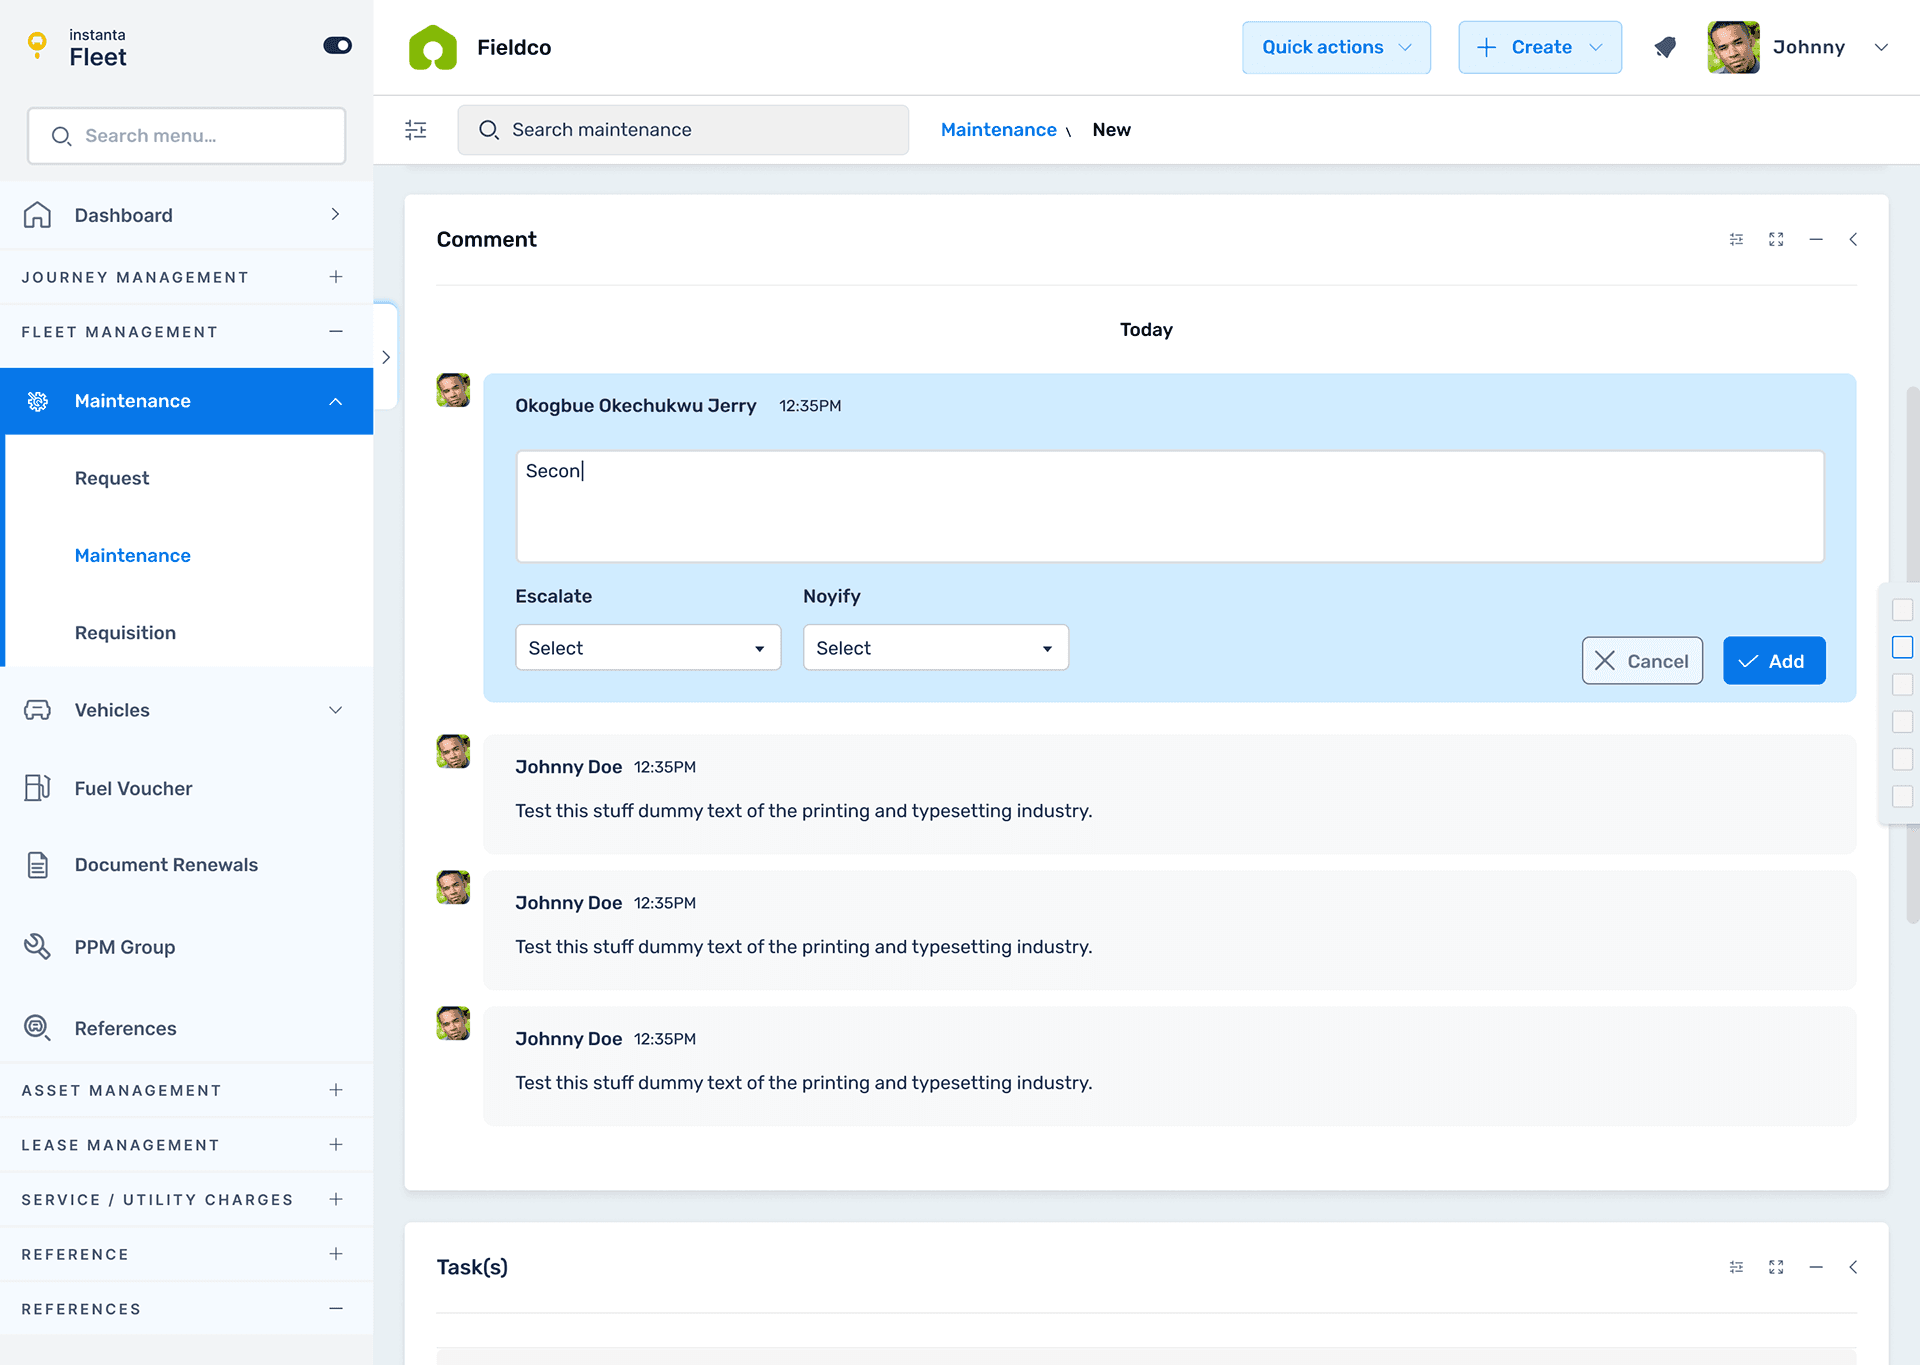This screenshot has width=1920, height=1365.
Task: Expand the Quick actions dropdown
Action: pos(1336,47)
